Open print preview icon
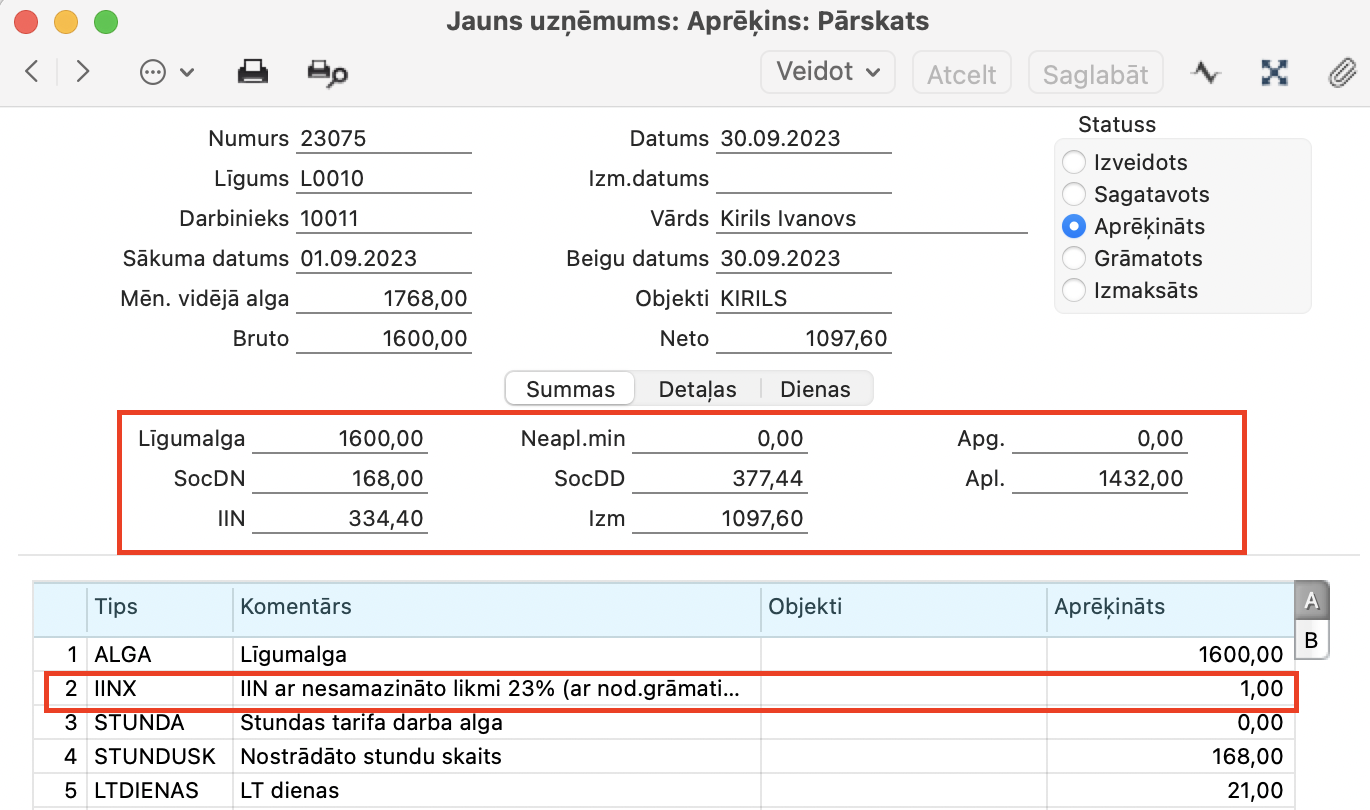 click(x=327, y=73)
